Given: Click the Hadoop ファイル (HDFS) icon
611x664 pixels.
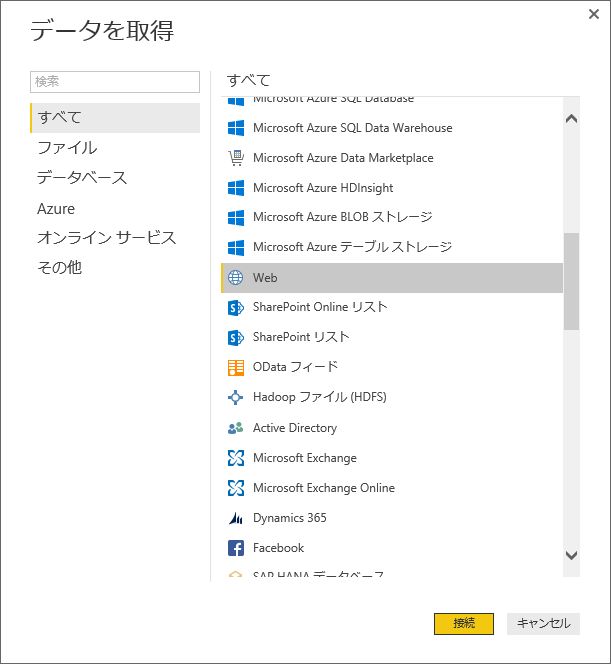Looking at the screenshot, I should (x=235, y=397).
